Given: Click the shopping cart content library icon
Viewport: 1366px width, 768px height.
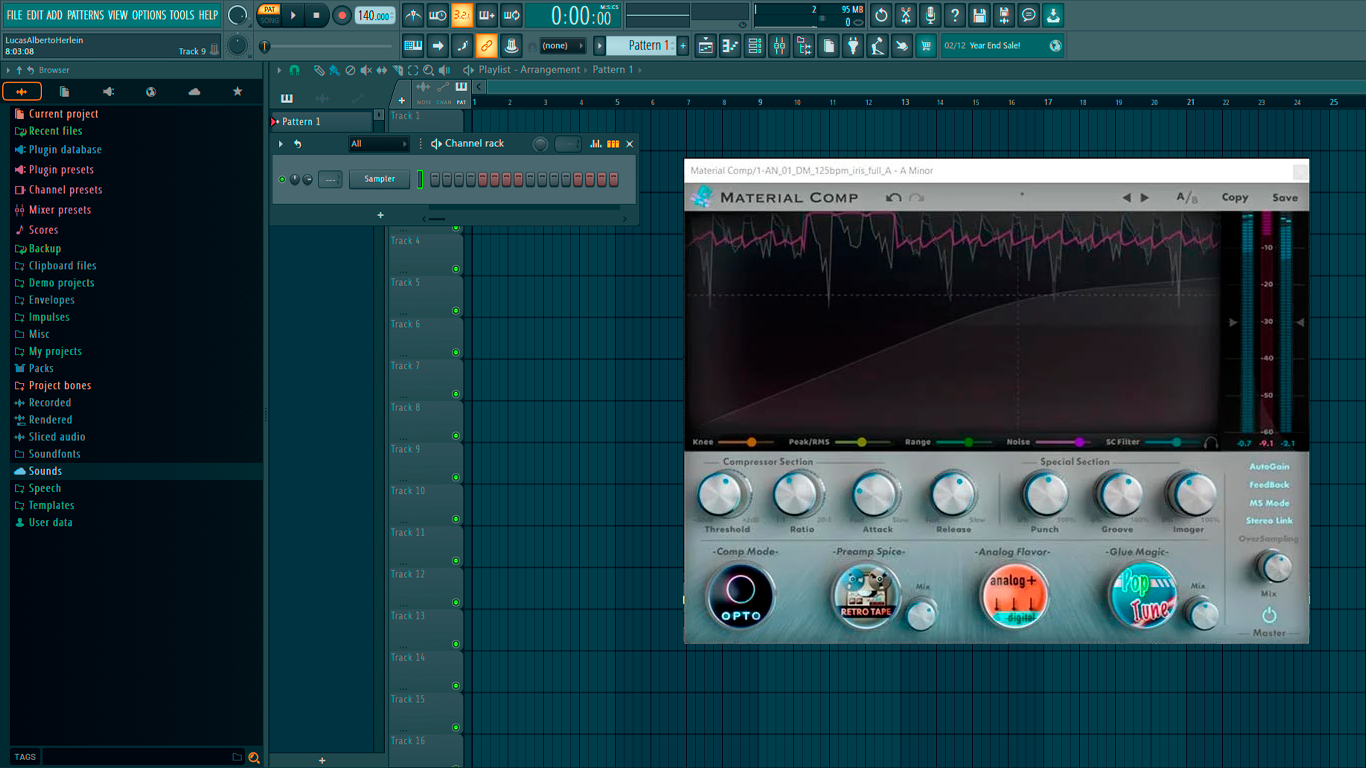Looking at the screenshot, I should (x=926, y=45).
